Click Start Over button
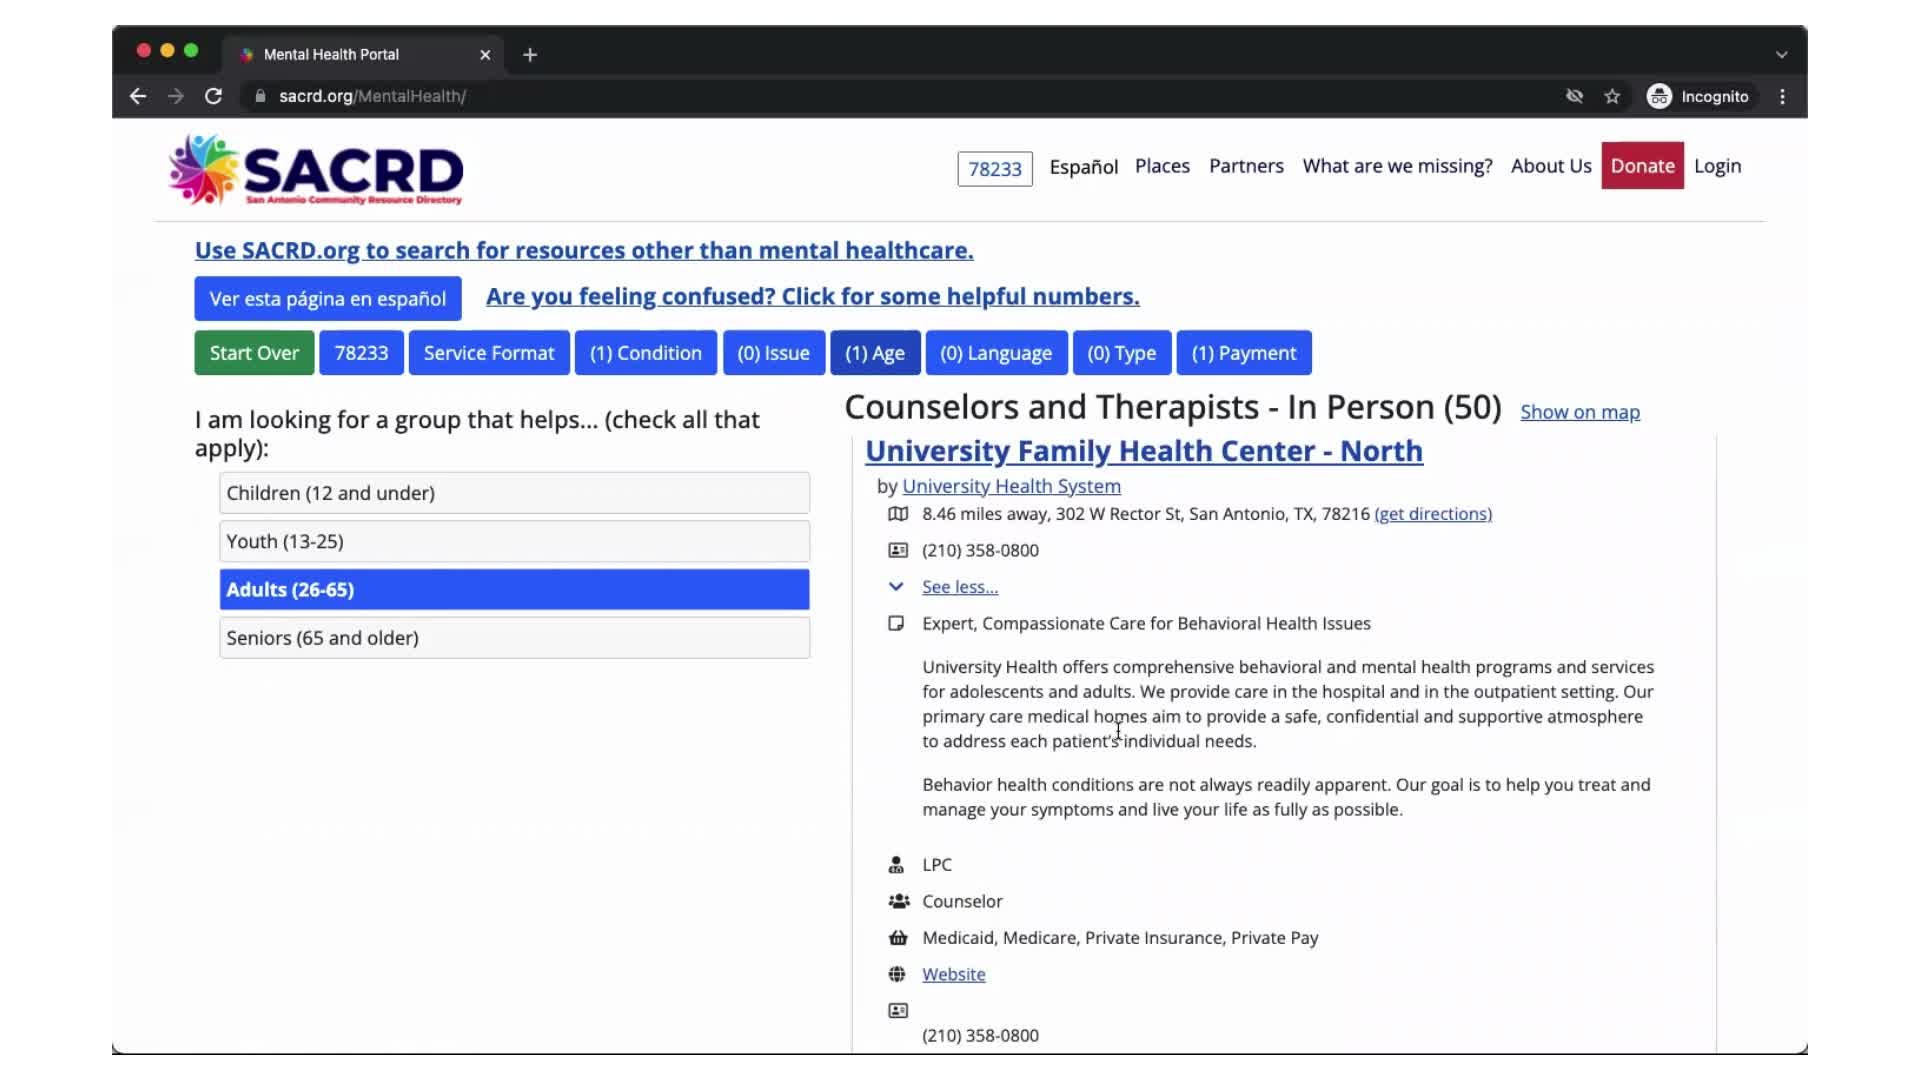The image size is (1920, 1080). 254,353
